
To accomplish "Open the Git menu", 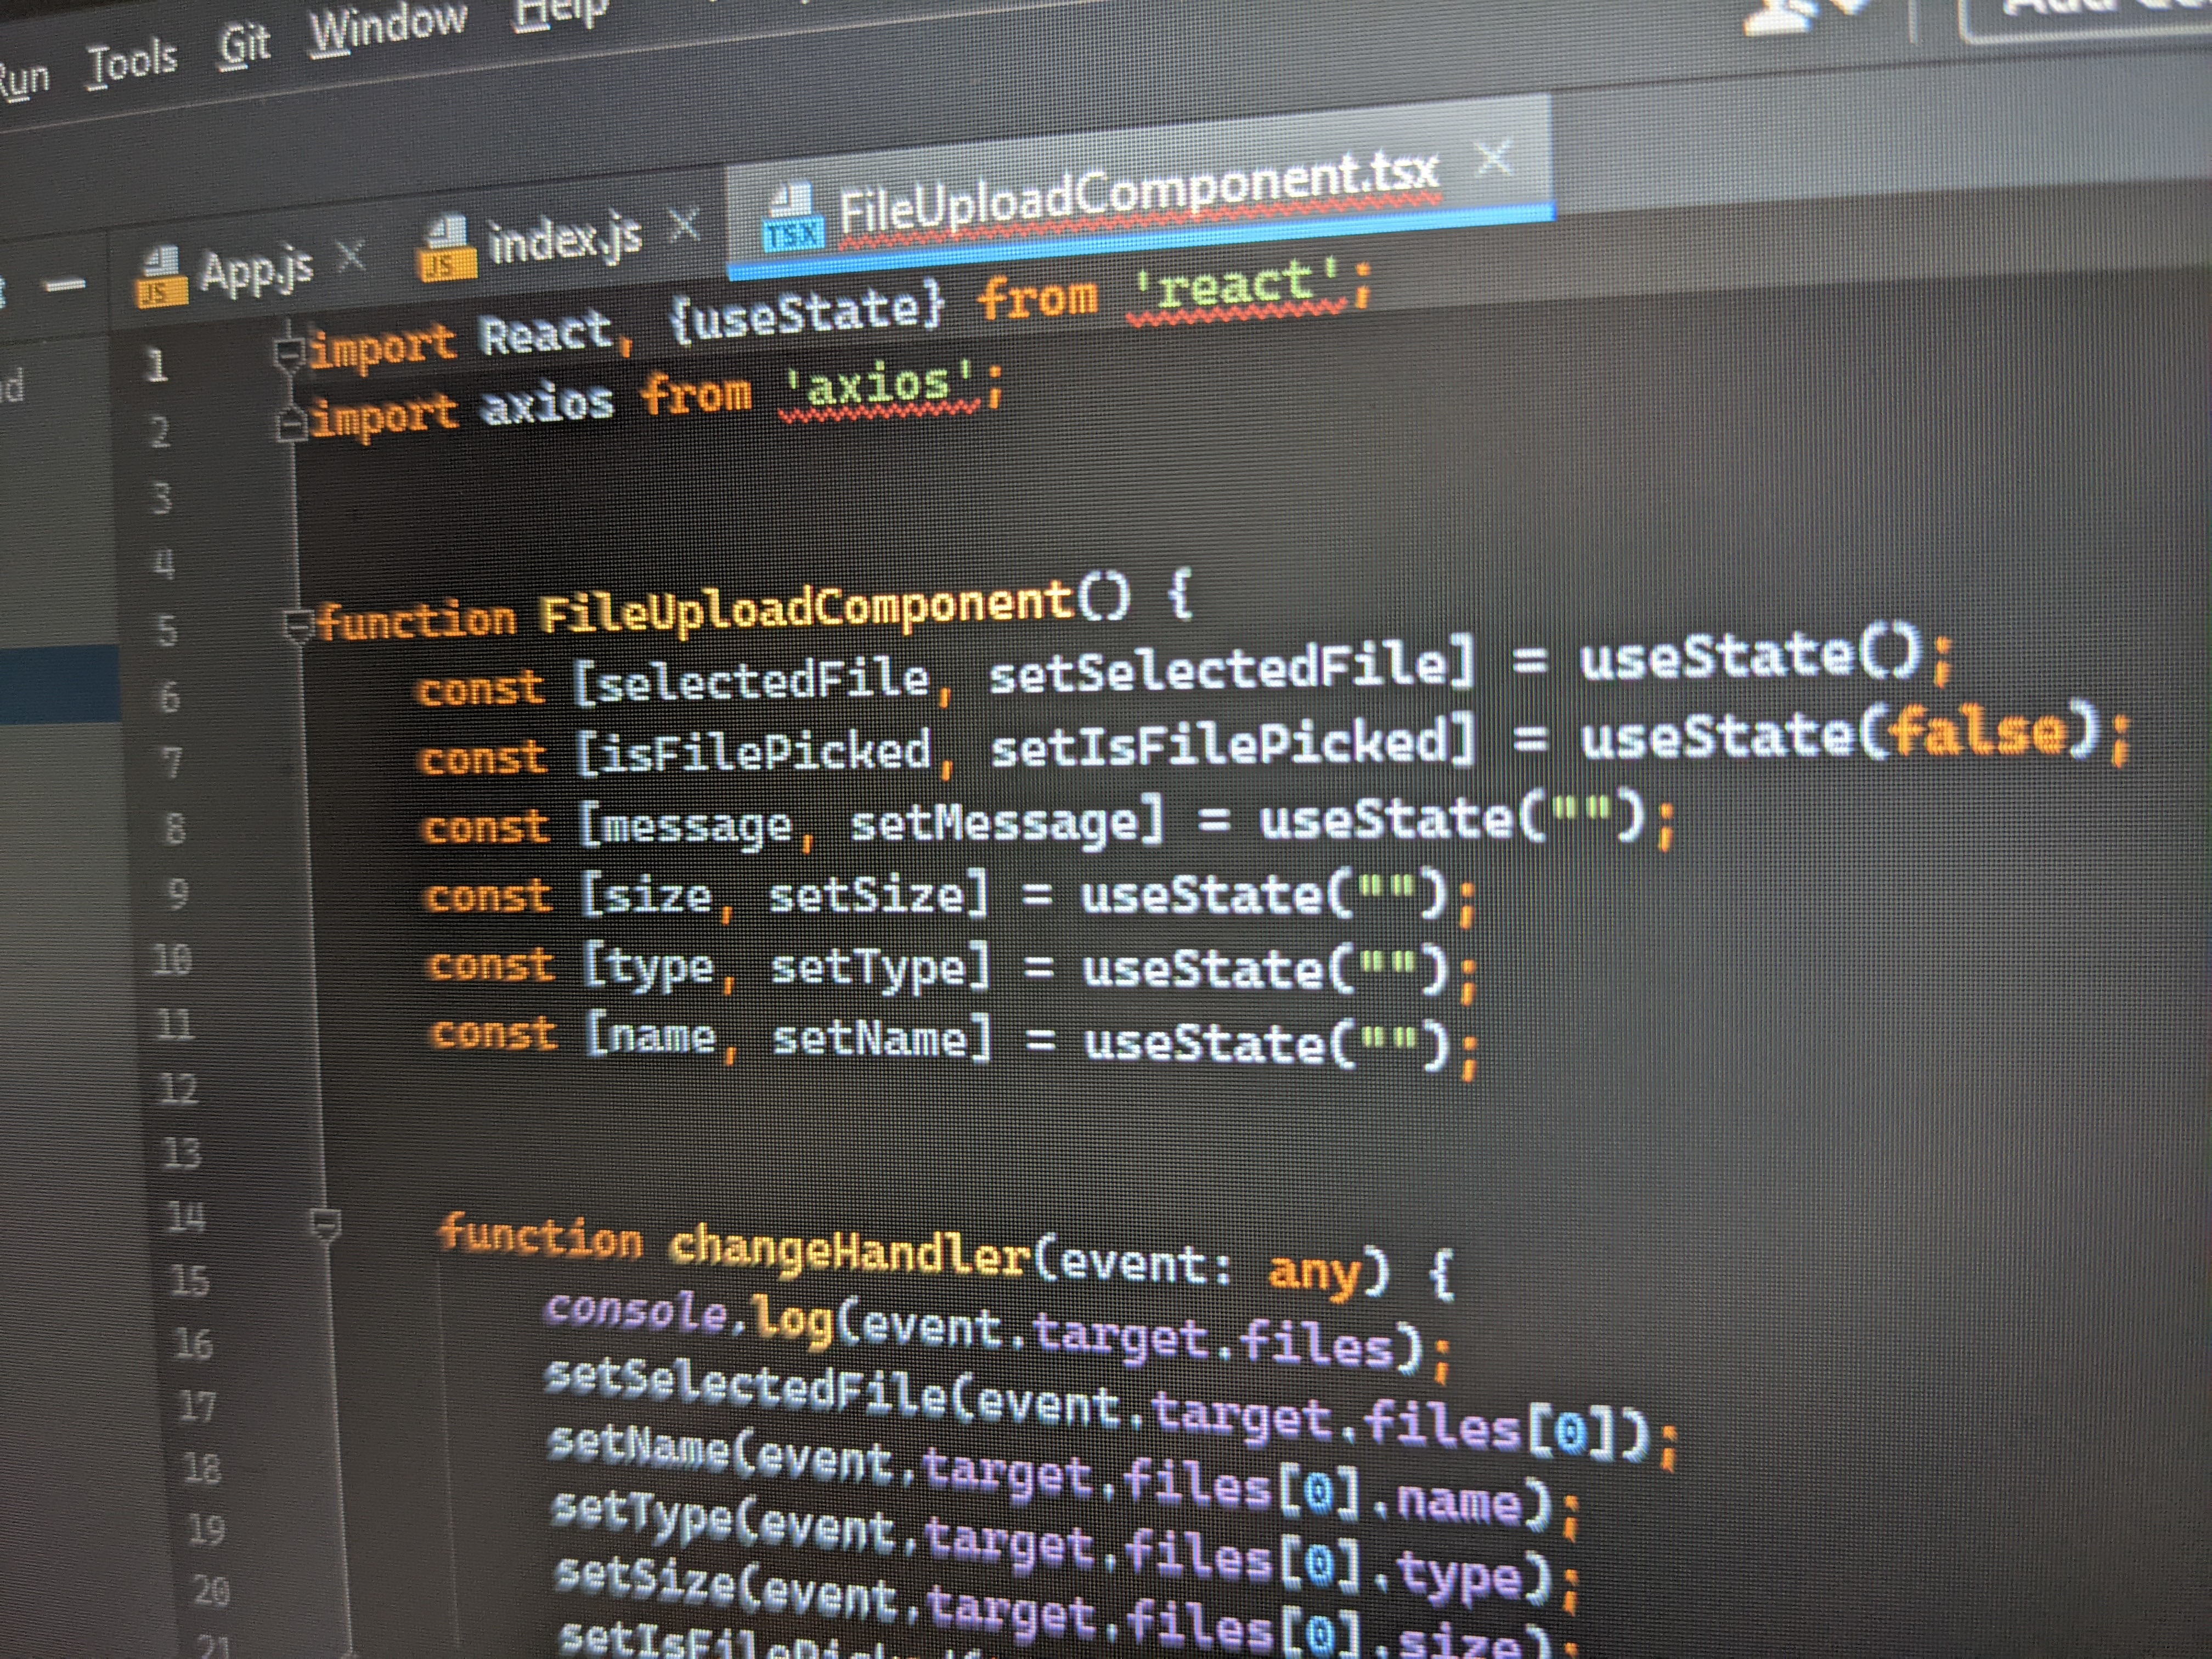I will pos(245,46).
